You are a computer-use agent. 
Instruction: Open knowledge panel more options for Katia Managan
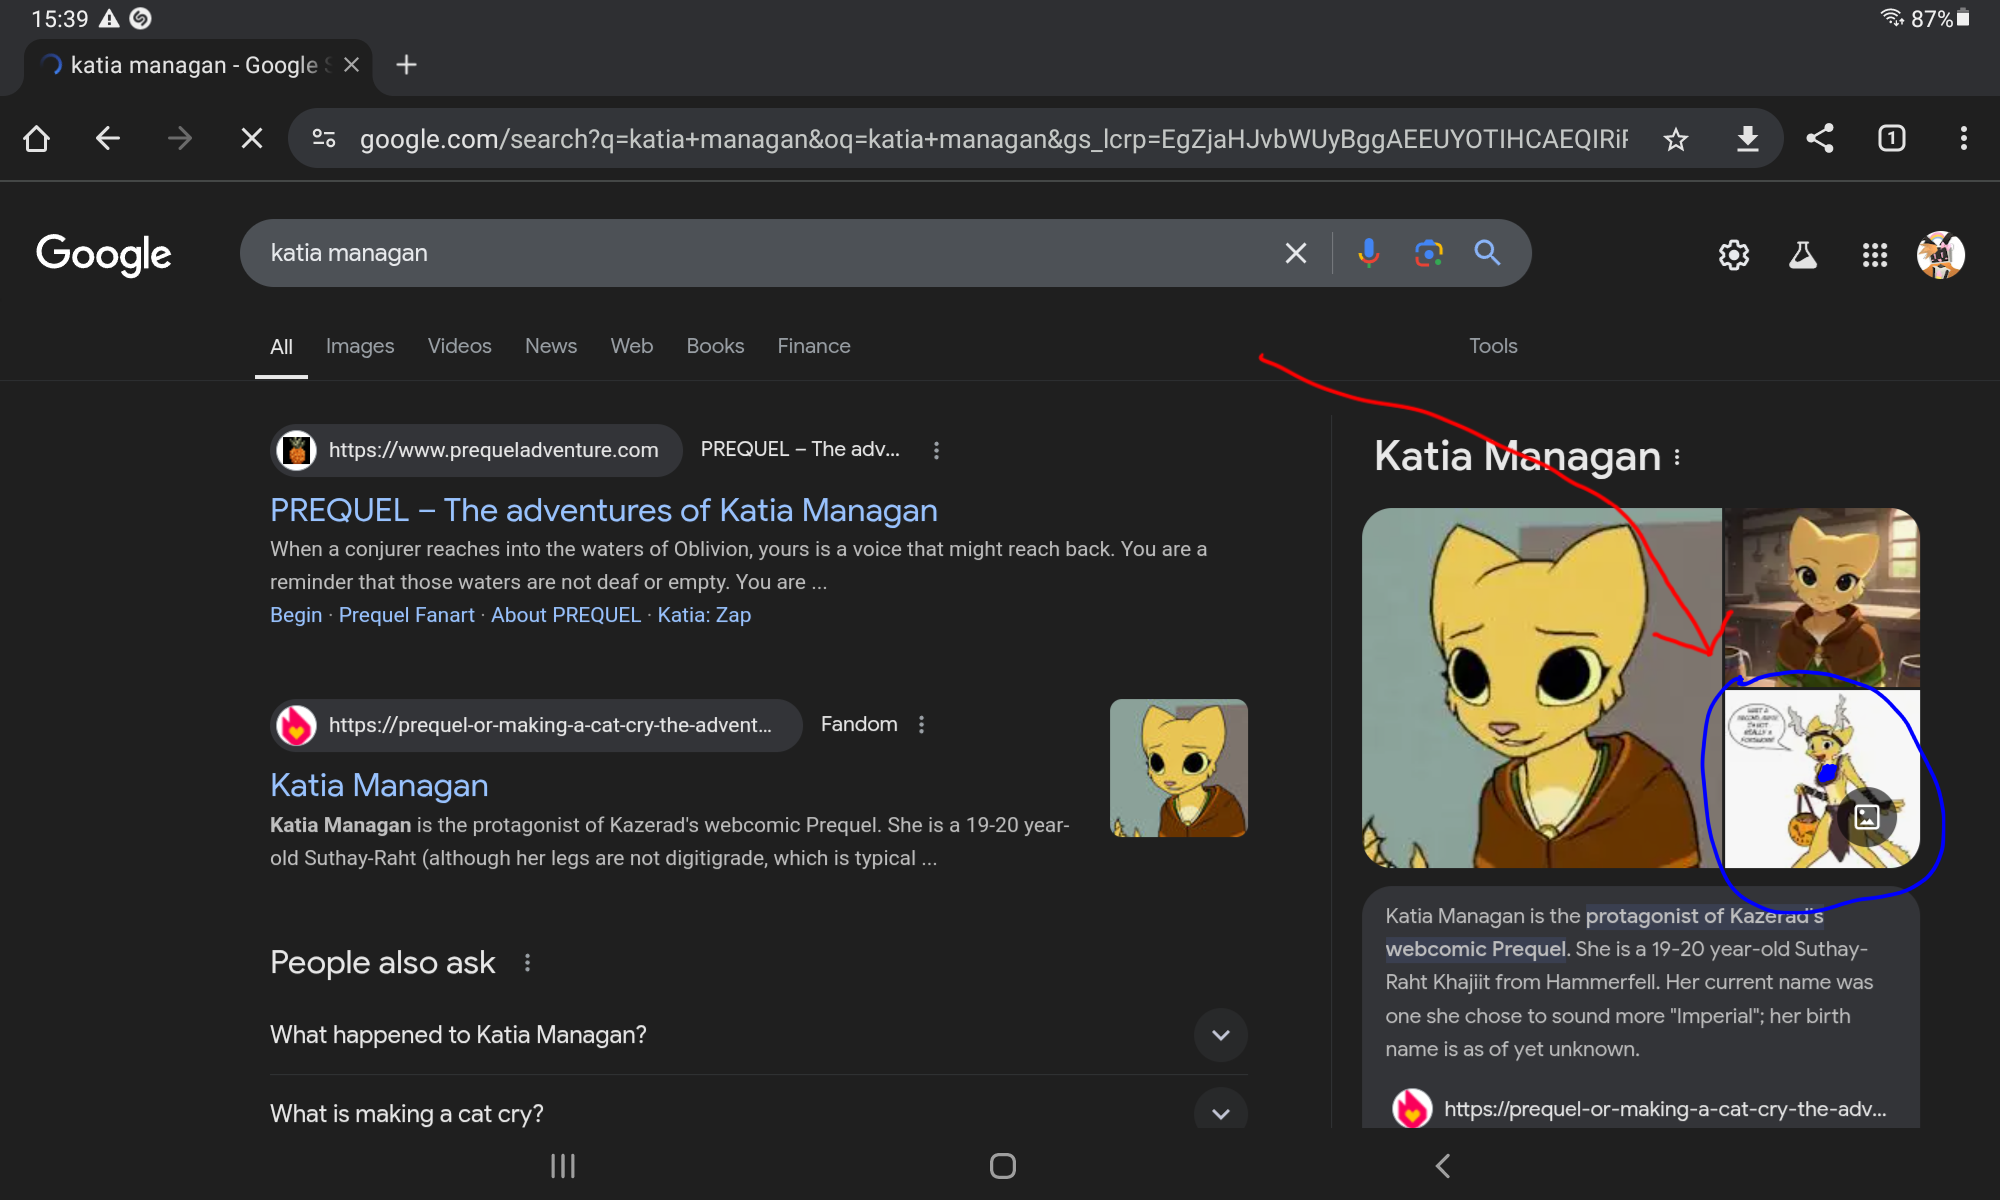[1677, 457]
